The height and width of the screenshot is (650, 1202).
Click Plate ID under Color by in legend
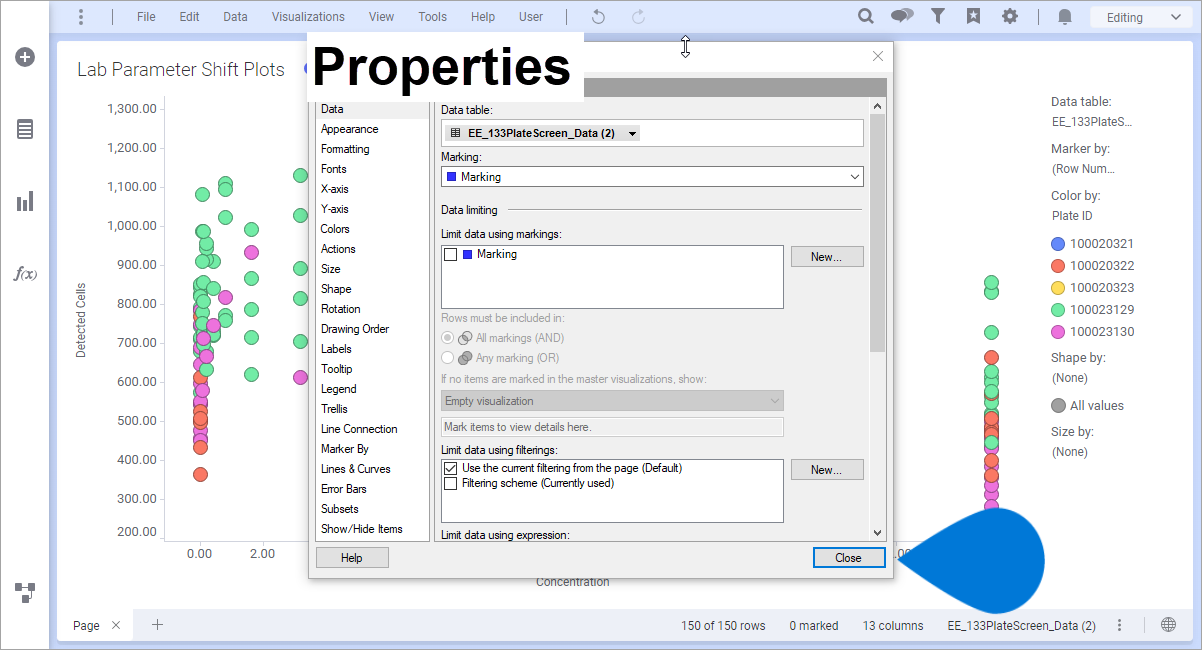[1072, 216]
